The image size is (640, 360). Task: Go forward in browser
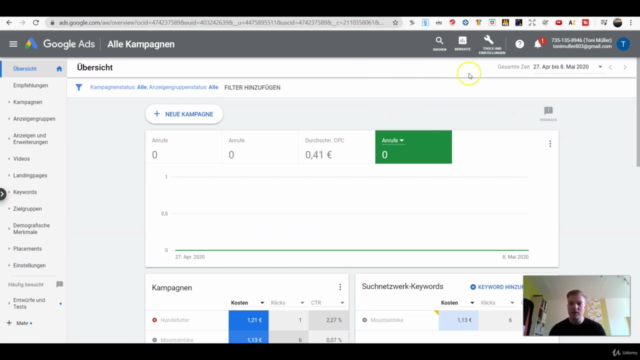pyautogui.click(x=22, y=22)
